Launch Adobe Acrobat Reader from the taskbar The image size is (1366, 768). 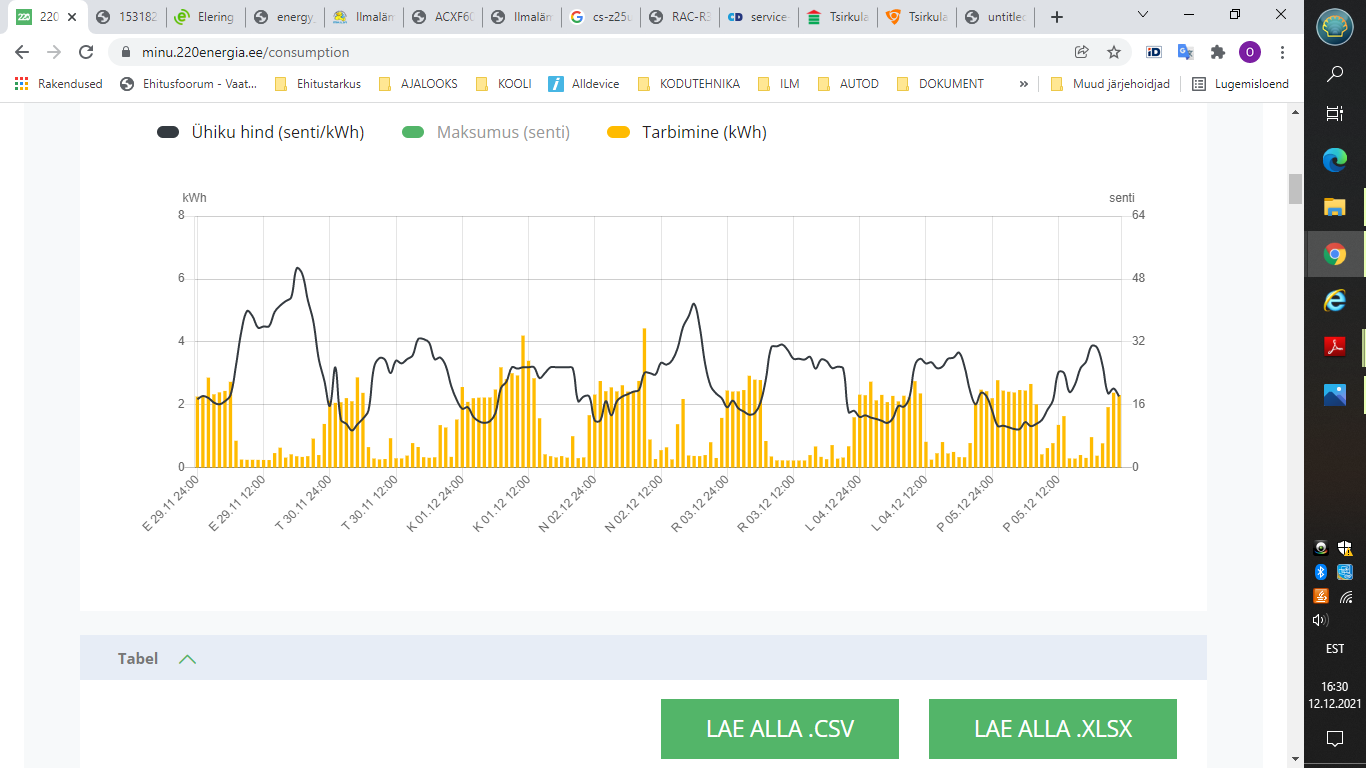pyautogui.click(x=1334, y=347)
